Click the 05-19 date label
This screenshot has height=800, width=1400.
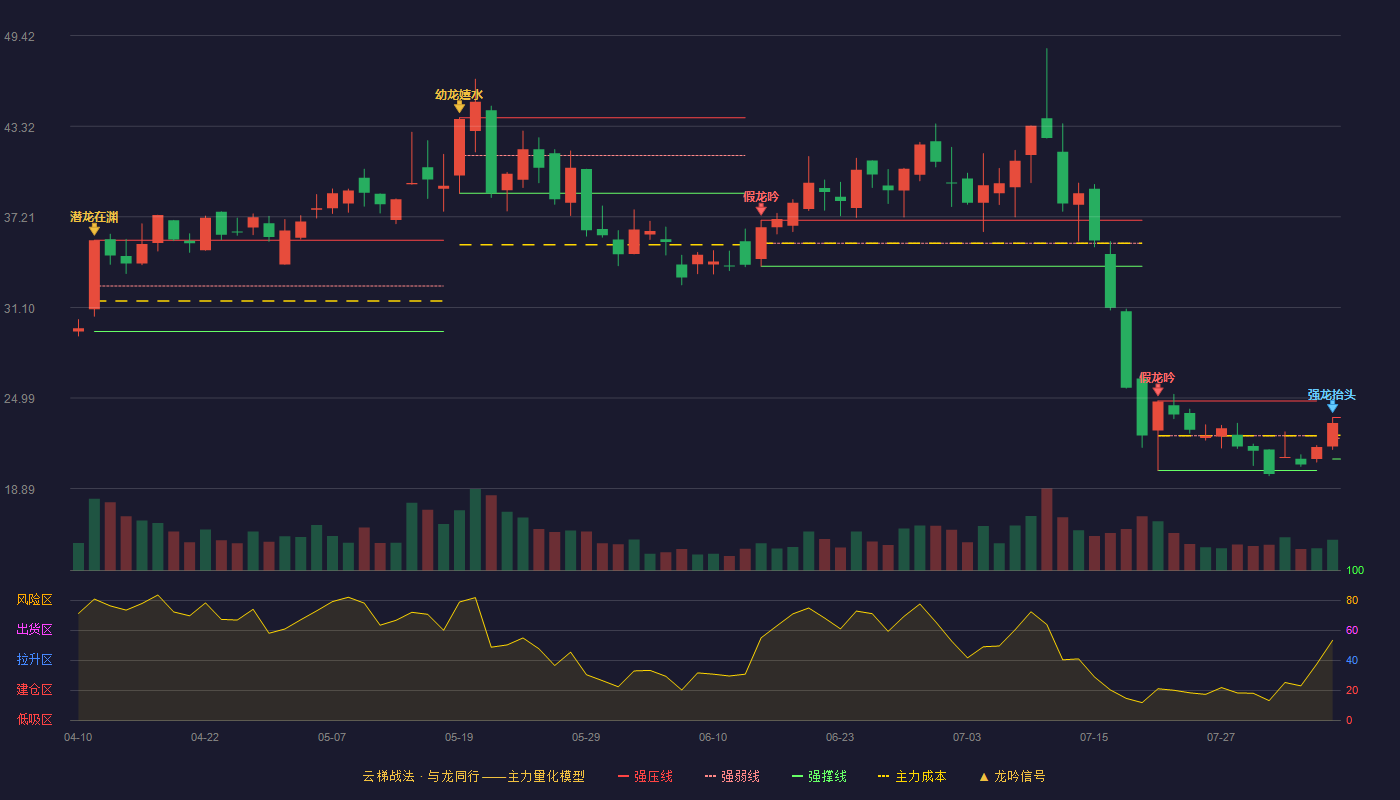click(x=459, y=737)
